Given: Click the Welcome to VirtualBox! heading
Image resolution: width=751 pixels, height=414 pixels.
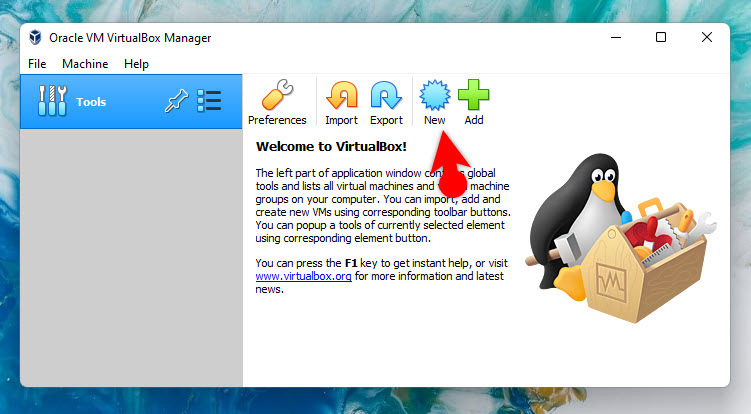Looking at the screenshot, I should [x=331, y=147].
